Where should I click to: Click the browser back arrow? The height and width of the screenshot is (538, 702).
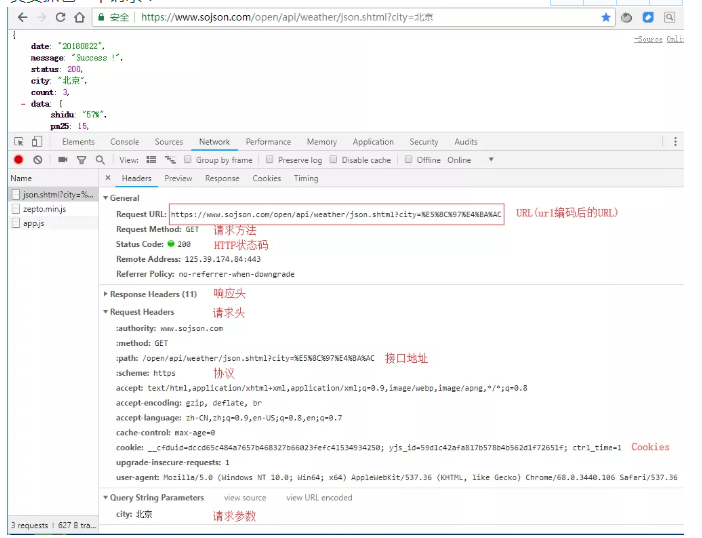click(22, 17)
